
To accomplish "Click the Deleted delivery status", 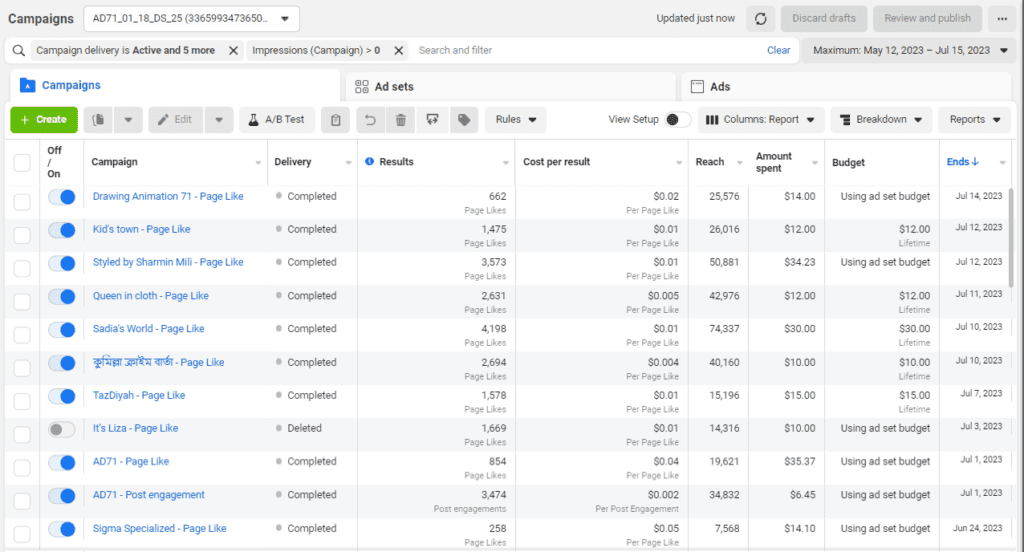I will click(304, 429).
